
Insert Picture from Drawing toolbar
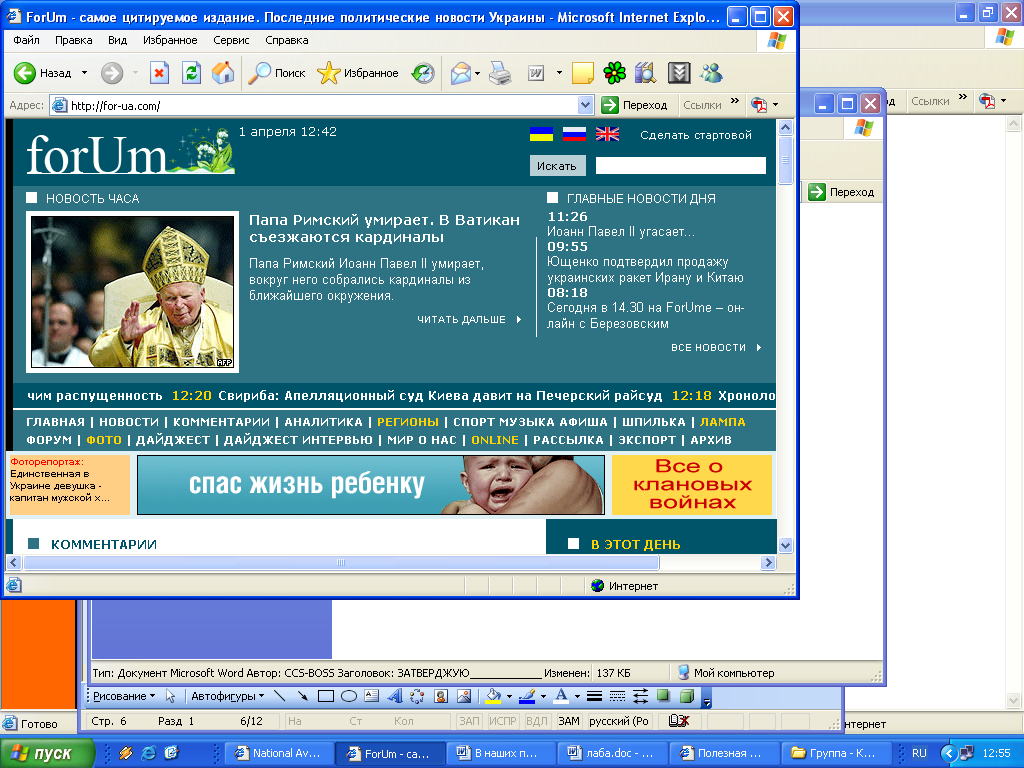464,696
